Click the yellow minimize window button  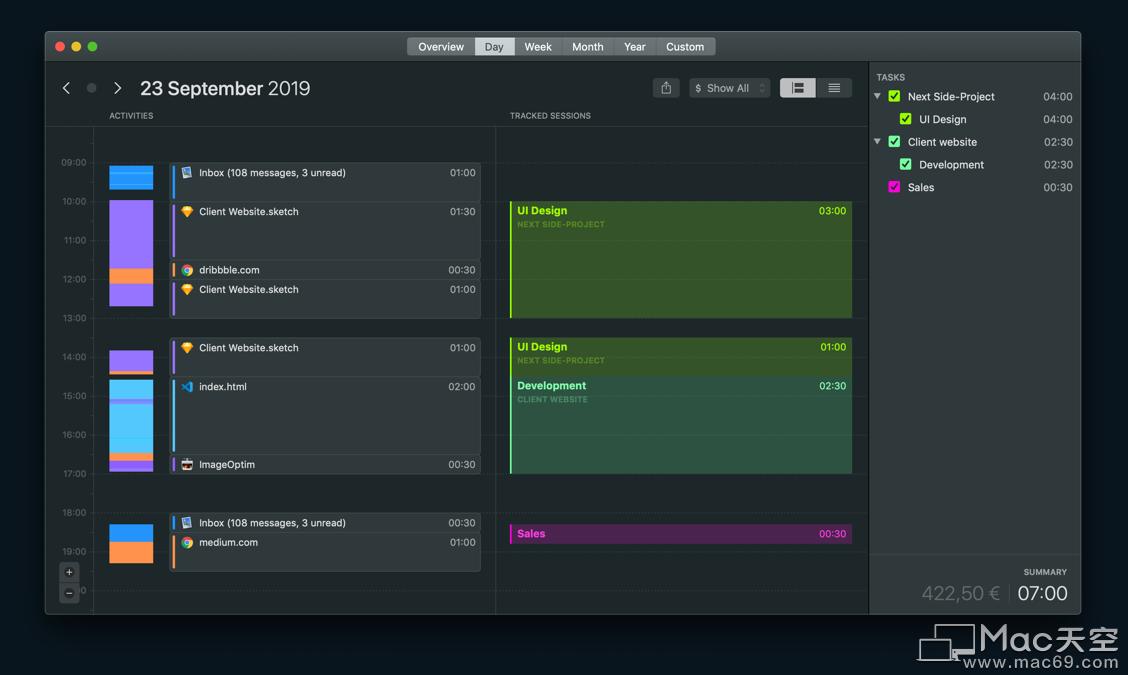[x=76, y=47]
